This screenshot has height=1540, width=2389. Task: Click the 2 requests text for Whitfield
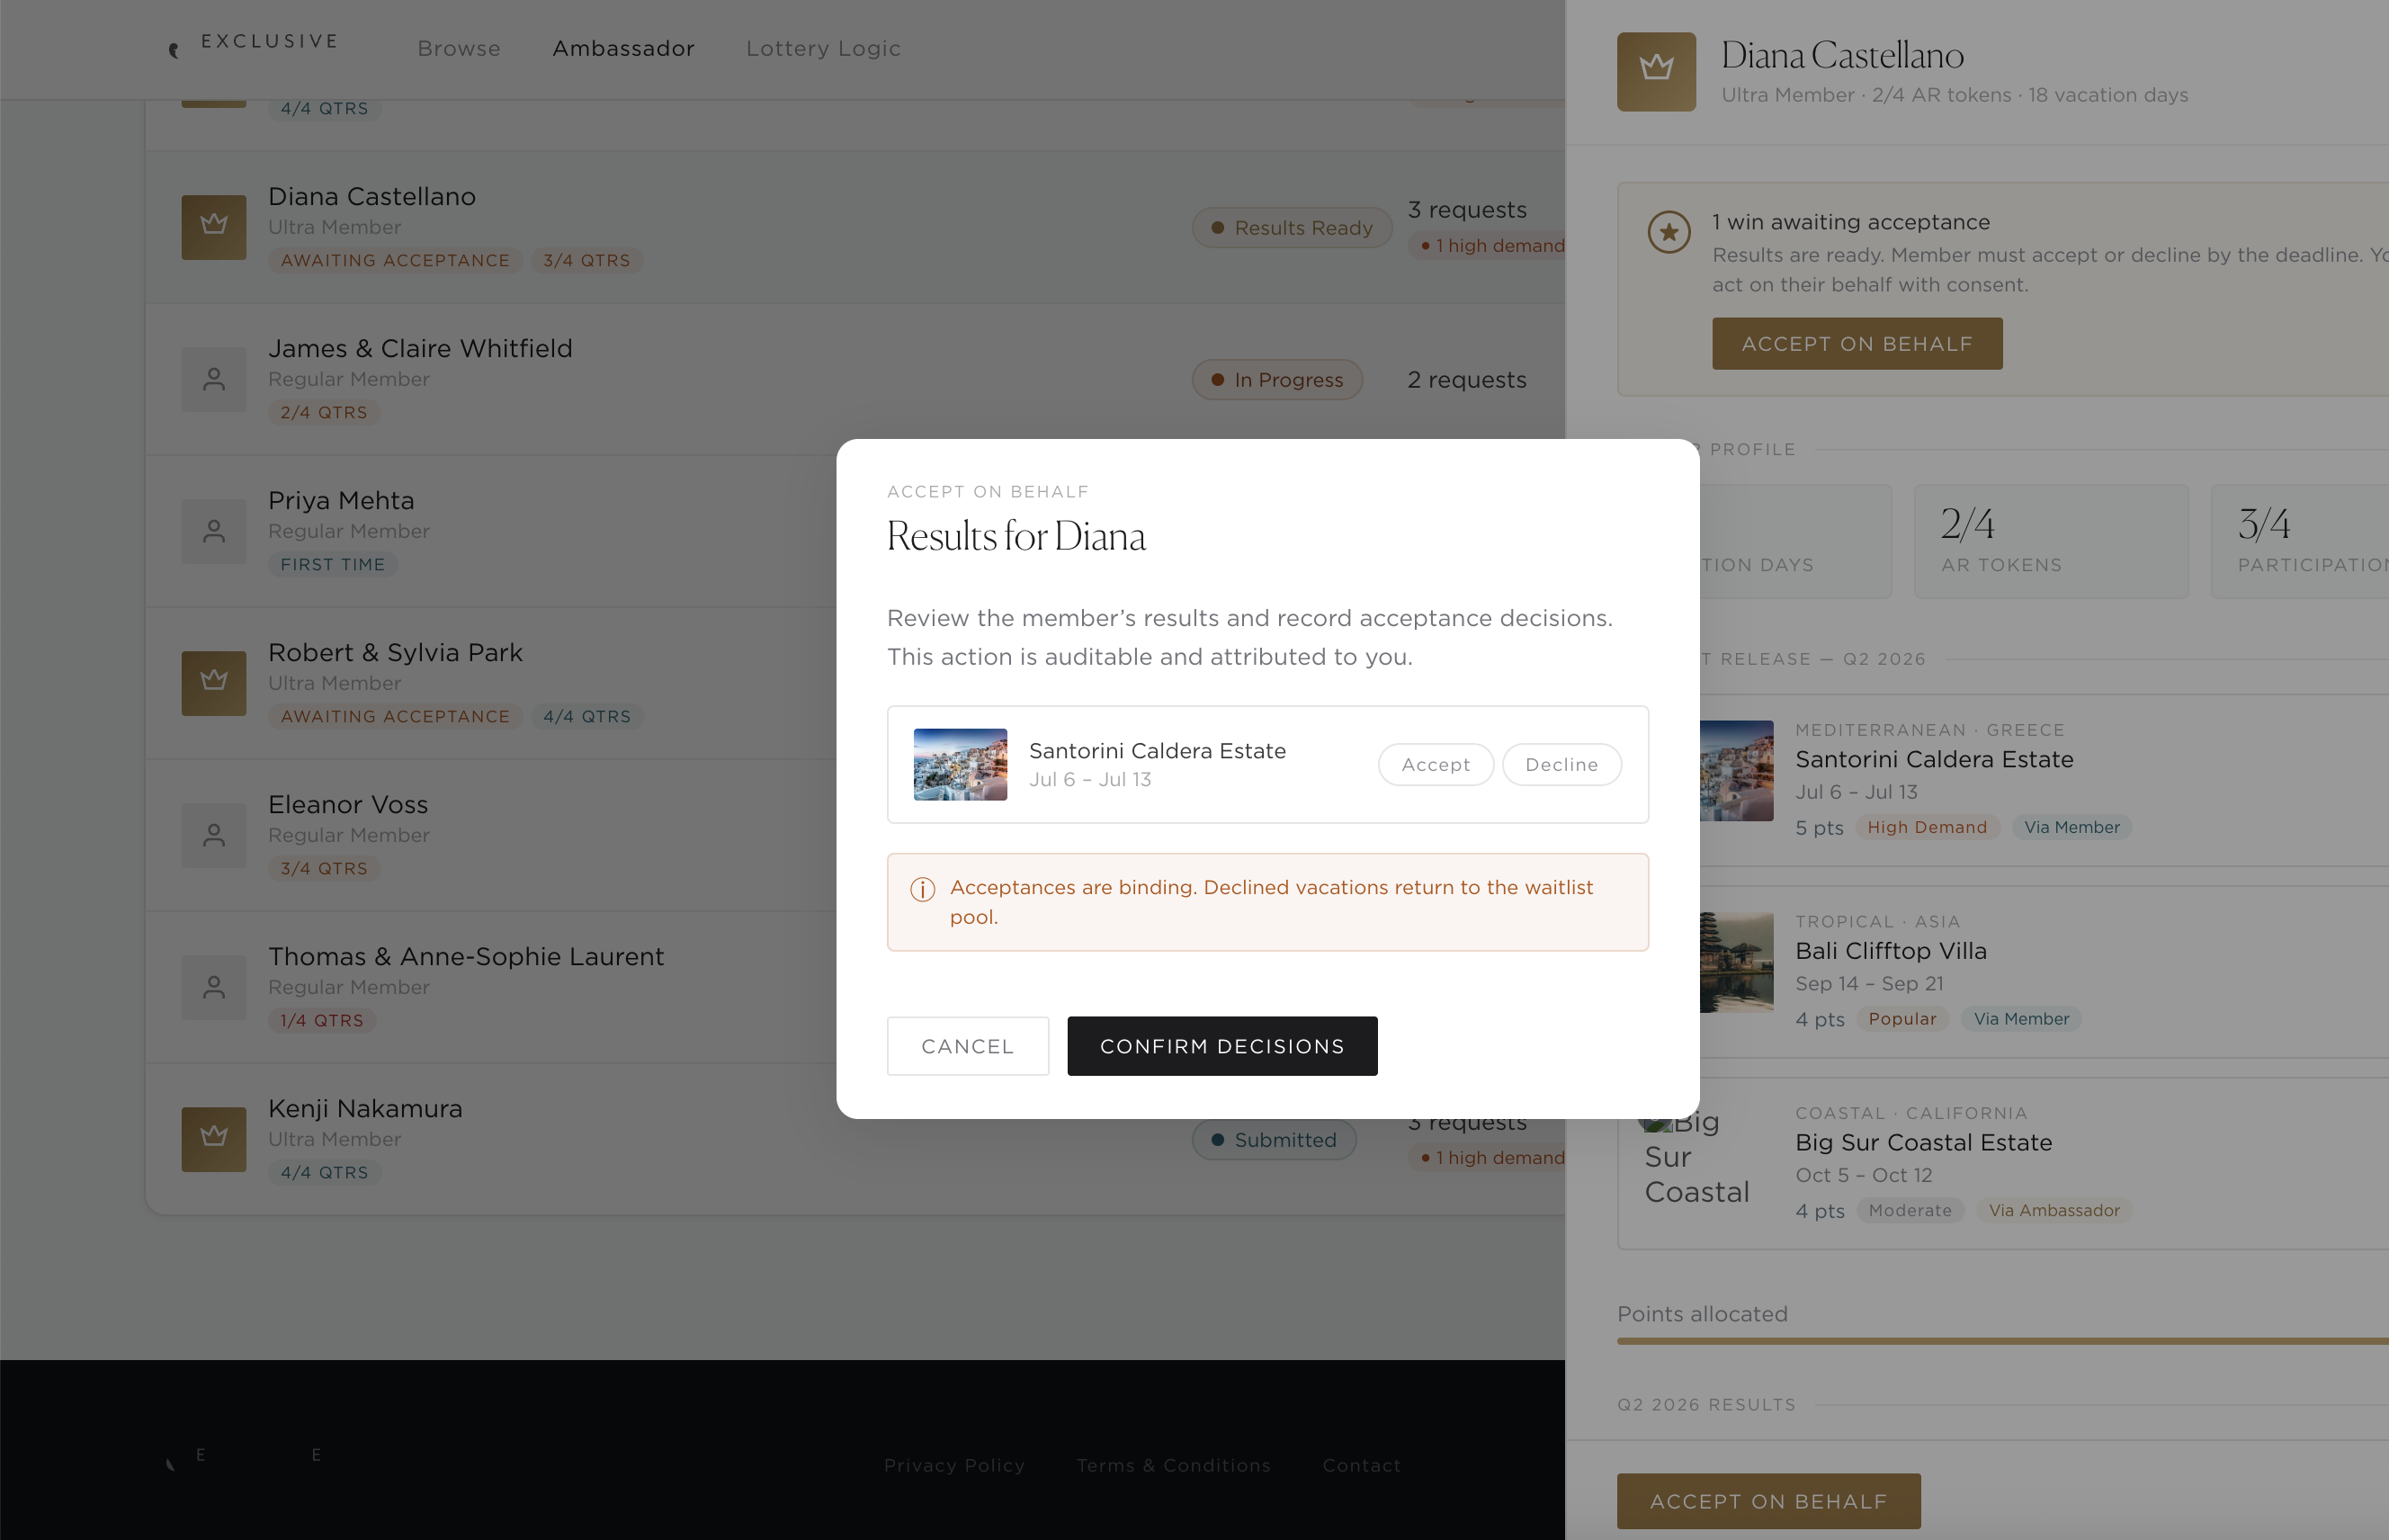[1466, 380]
